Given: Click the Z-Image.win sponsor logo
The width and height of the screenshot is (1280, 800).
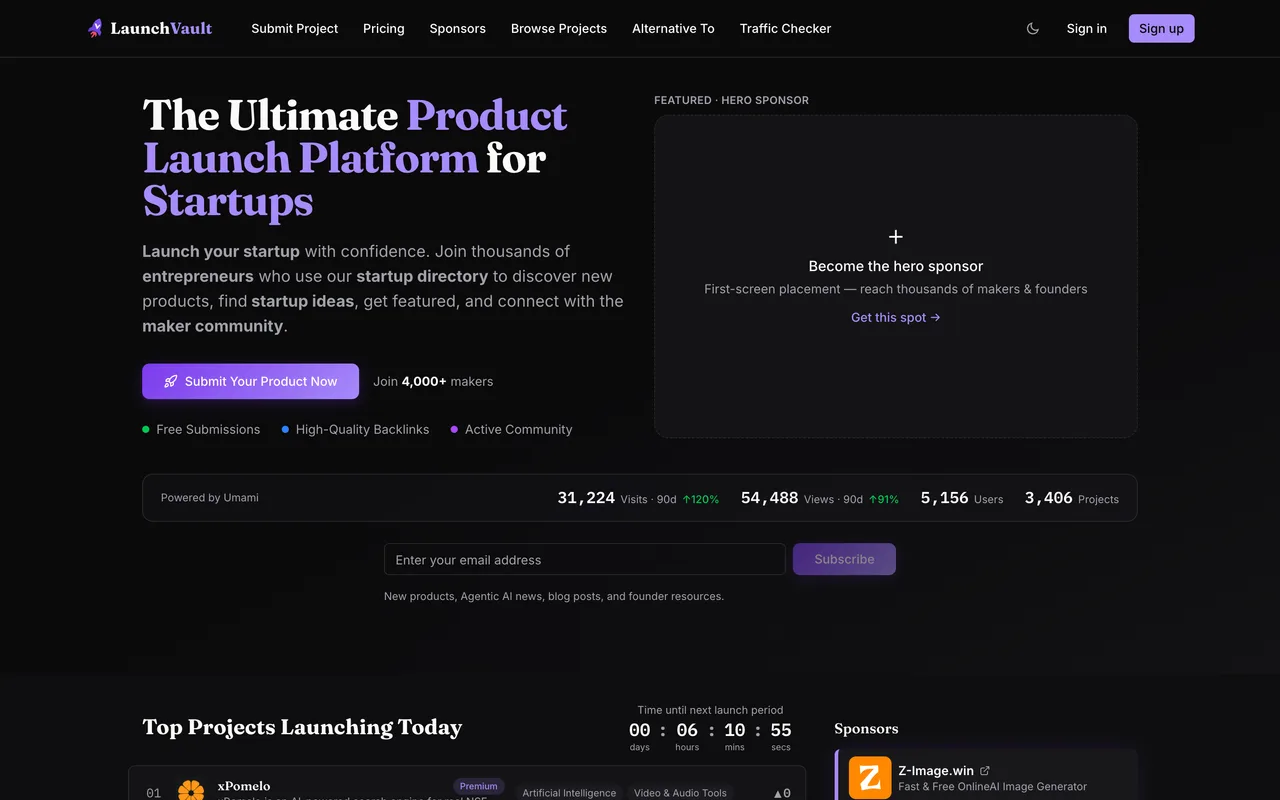Looking at the screenshot, I should pos(870,778).
